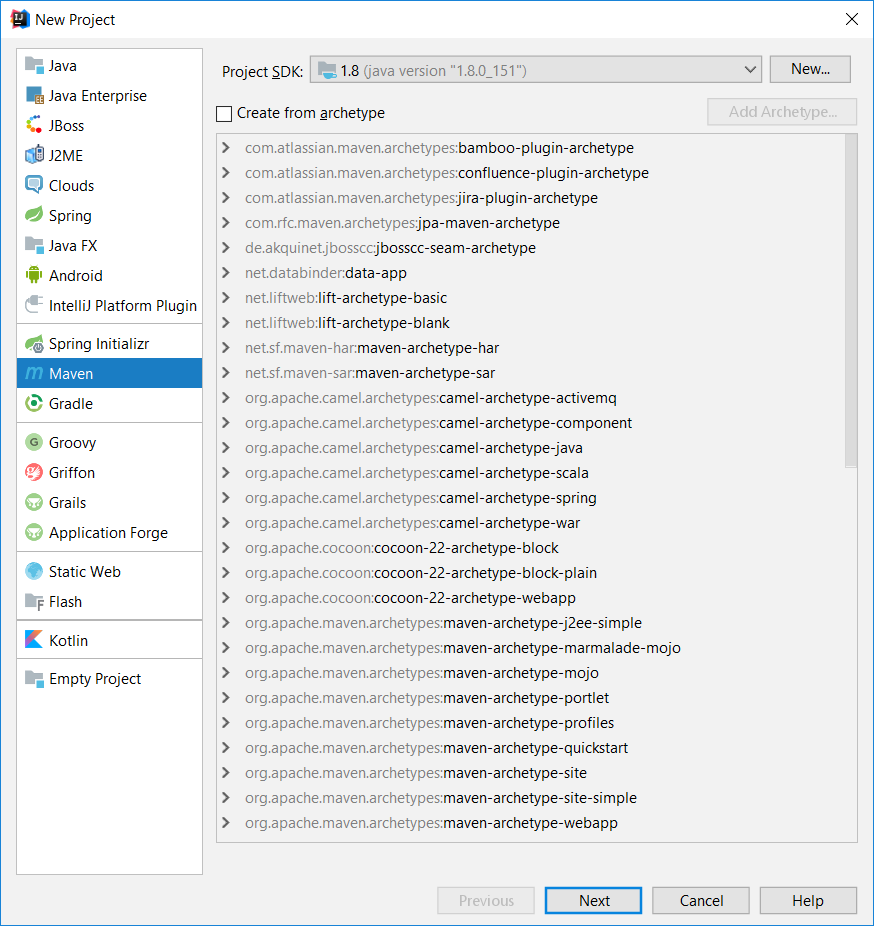The width and height of the screenshot is (874, 926).
Task: Click the Previous button
Action: point(486,900)
